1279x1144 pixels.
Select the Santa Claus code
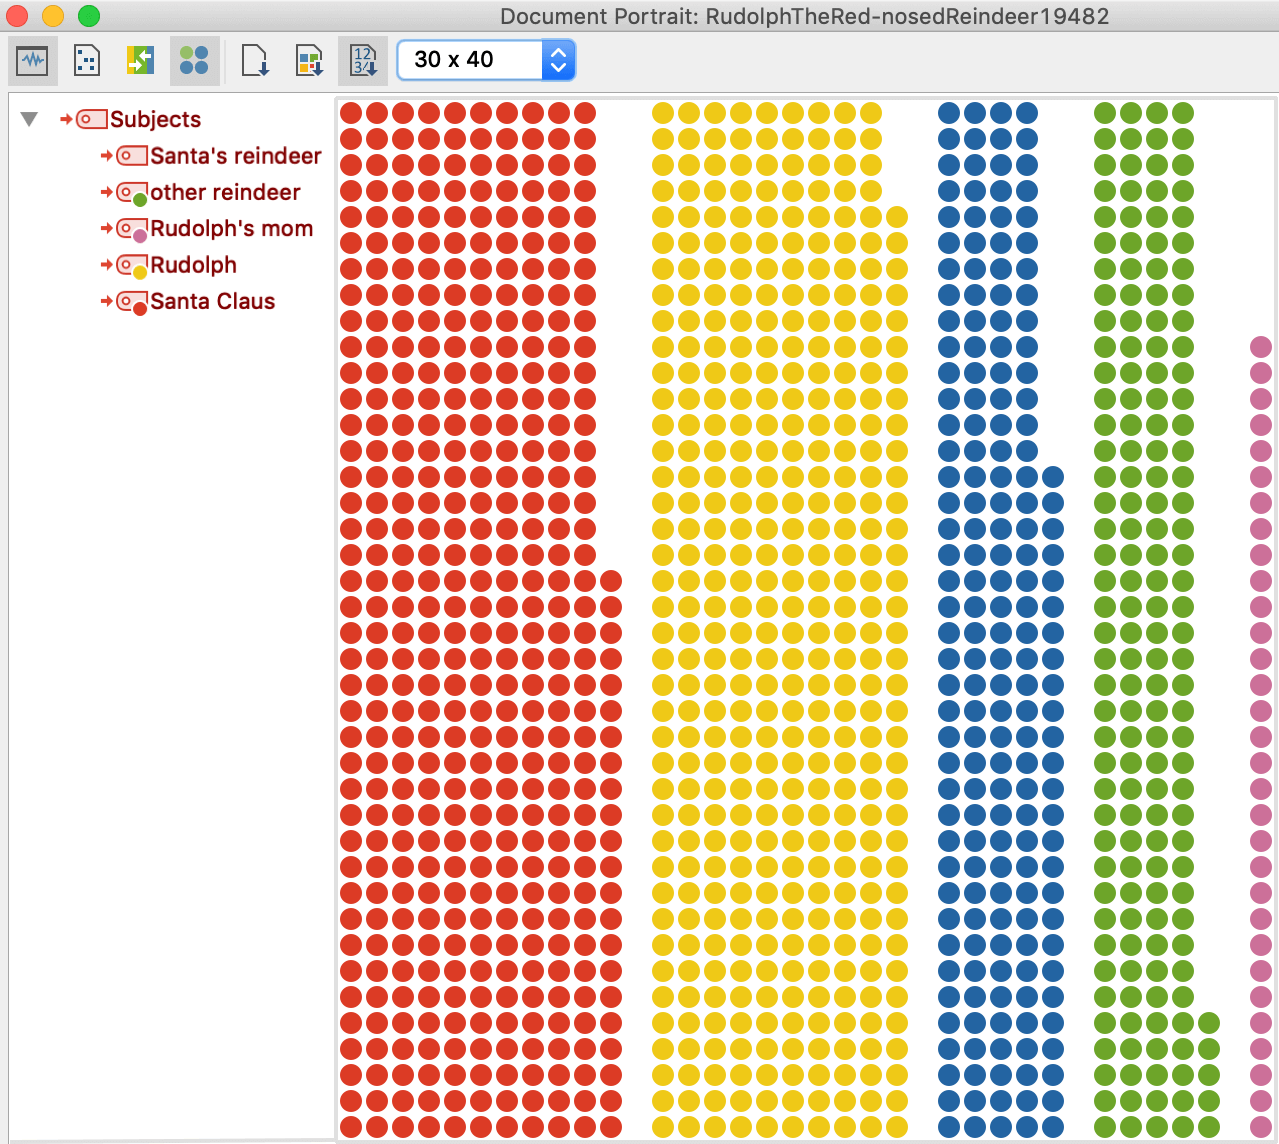(212, 301)
